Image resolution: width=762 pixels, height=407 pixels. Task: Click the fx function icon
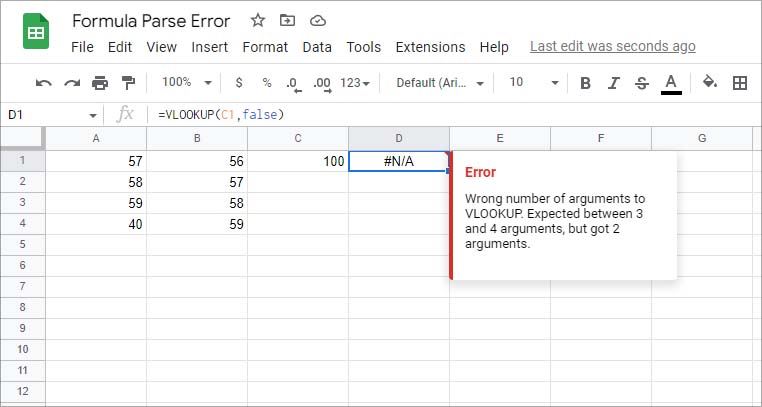pos(125,115)
